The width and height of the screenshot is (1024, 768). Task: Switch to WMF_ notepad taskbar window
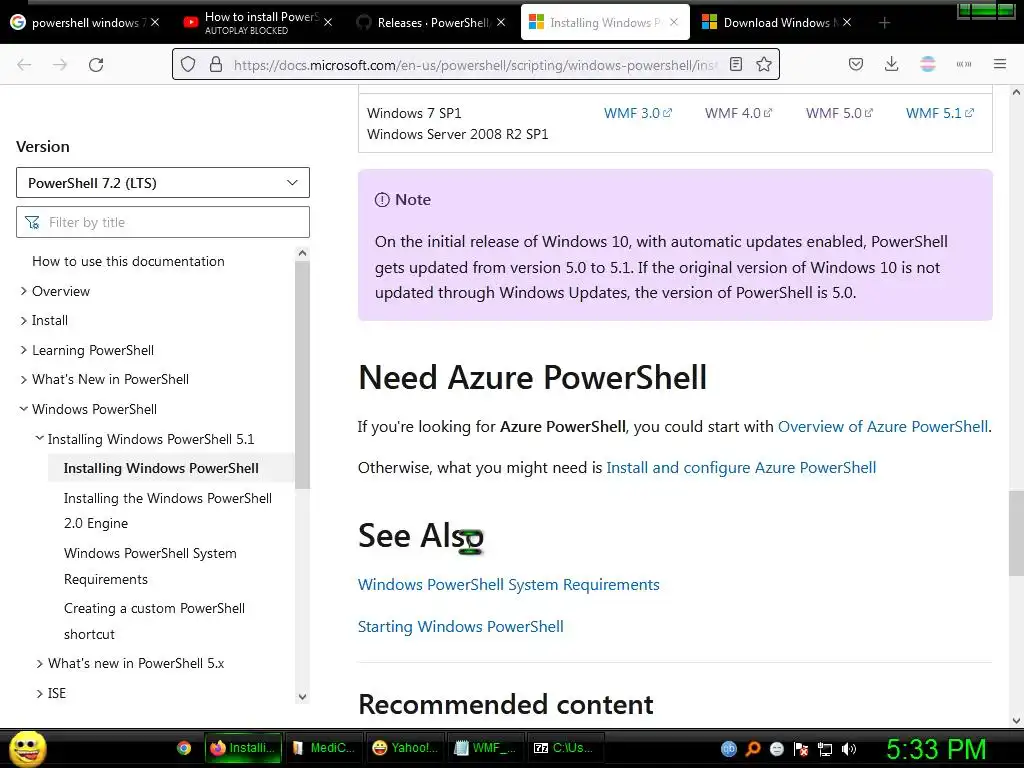point(485,748)
